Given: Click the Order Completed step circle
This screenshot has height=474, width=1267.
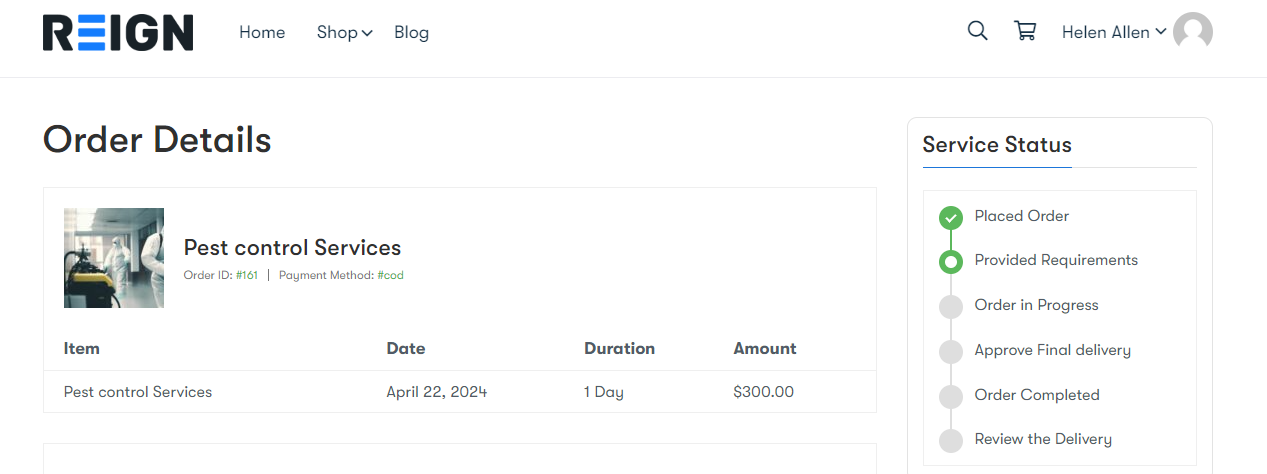Looking at the screenshot, I should click(950, 396).
